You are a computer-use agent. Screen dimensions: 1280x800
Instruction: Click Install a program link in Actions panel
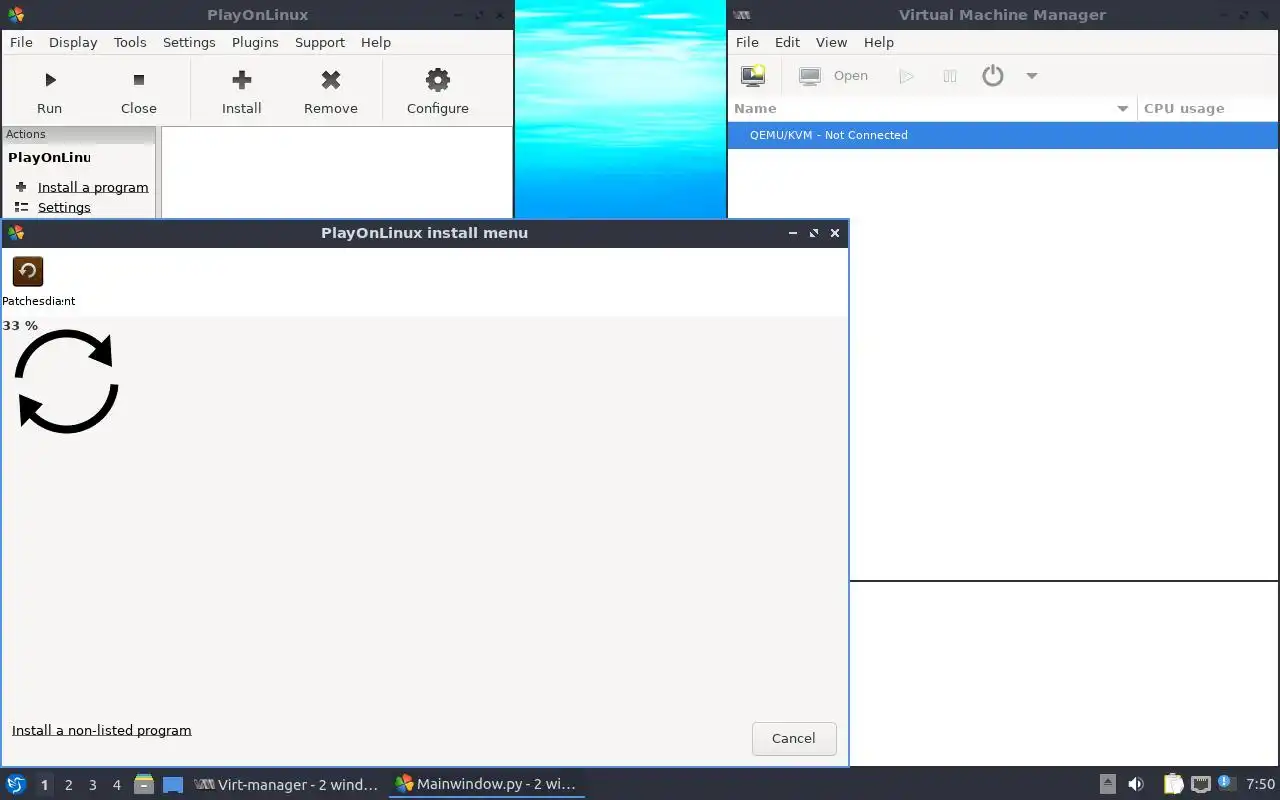[x=93, y=187]
